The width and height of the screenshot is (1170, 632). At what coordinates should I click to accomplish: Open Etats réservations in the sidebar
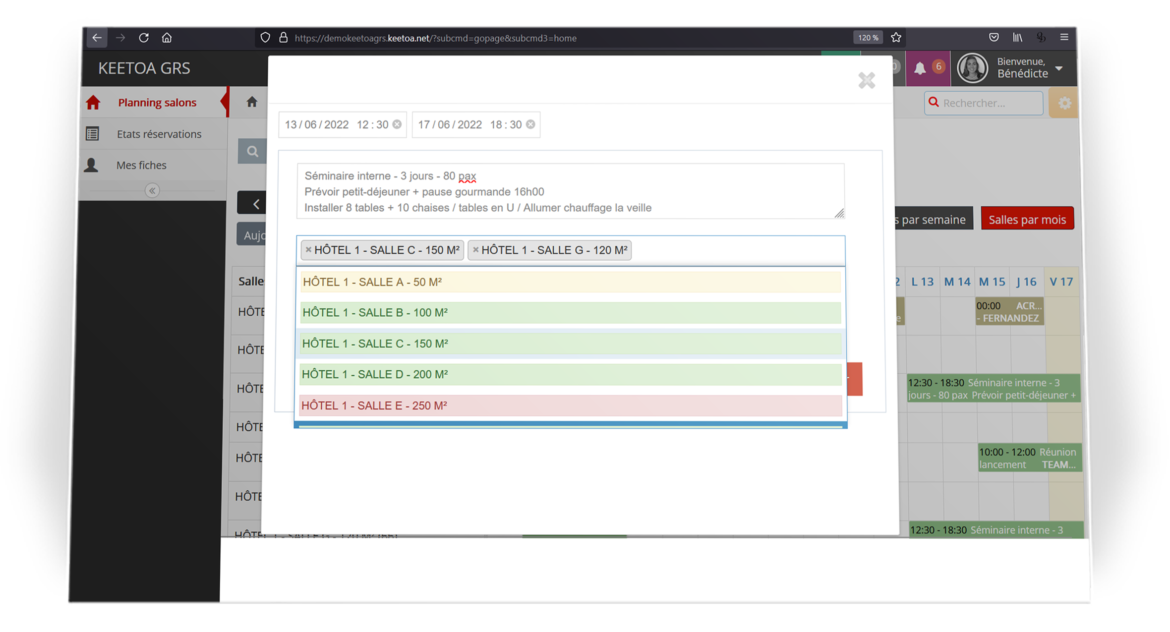(158, 134)
